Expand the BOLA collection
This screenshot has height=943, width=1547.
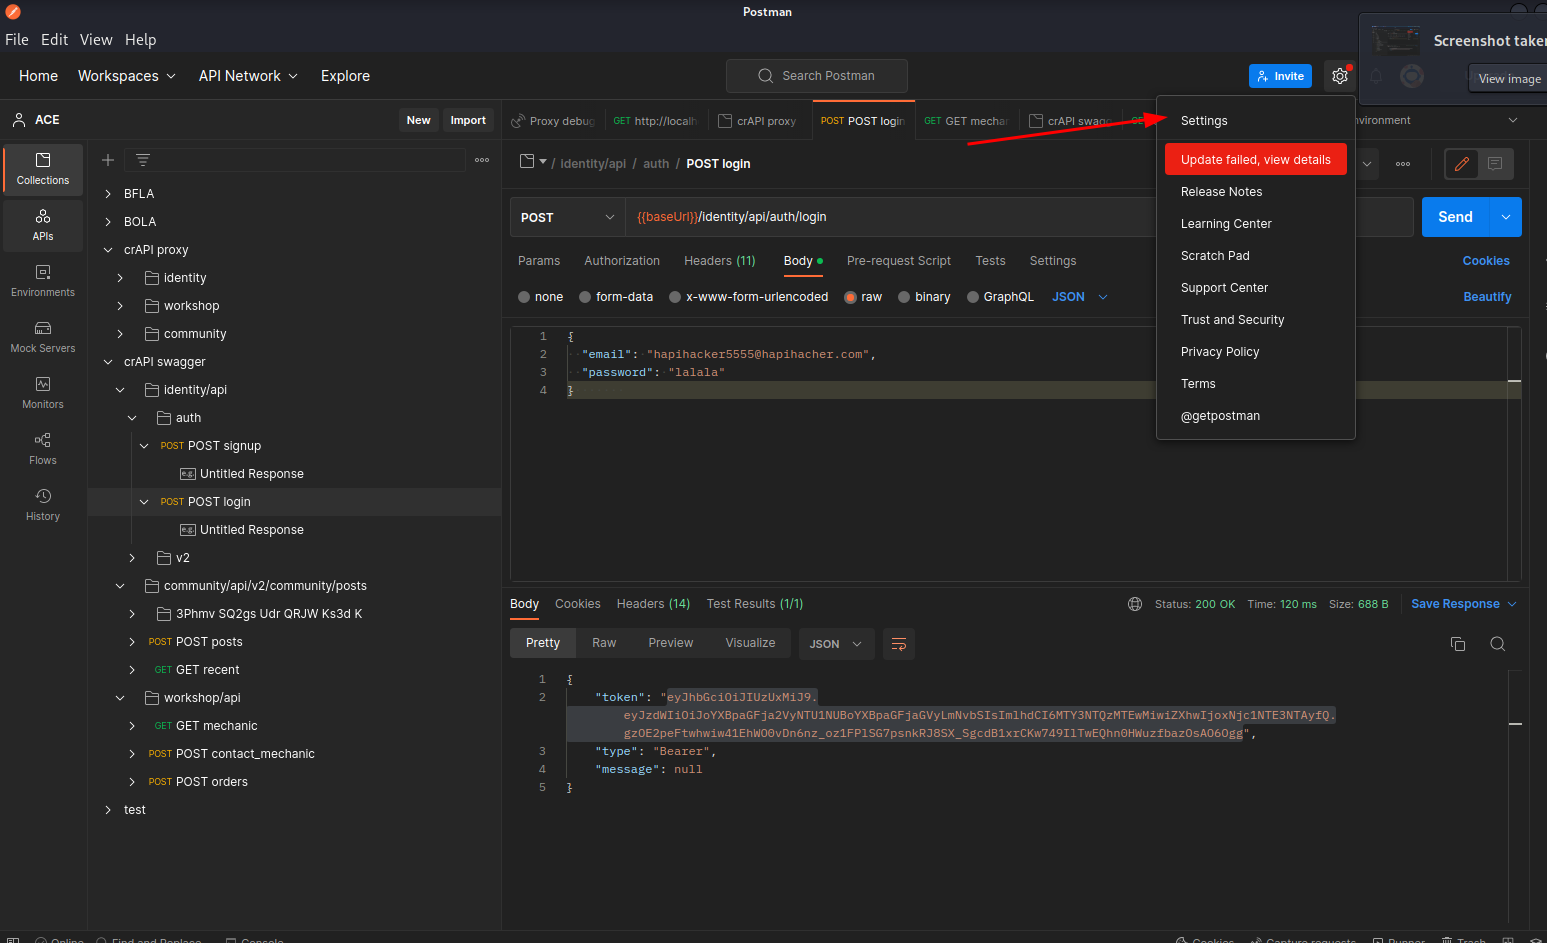click(x=108, y=222)
